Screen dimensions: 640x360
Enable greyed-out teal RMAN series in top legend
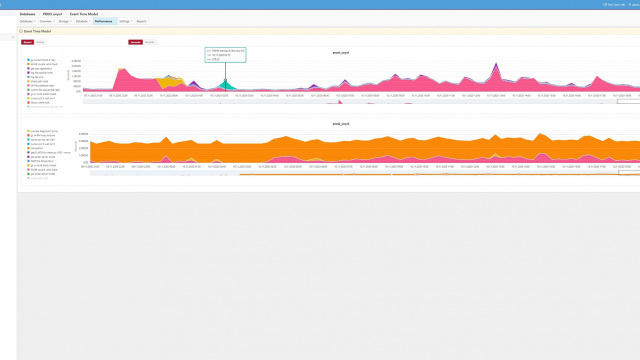[45, 107]
